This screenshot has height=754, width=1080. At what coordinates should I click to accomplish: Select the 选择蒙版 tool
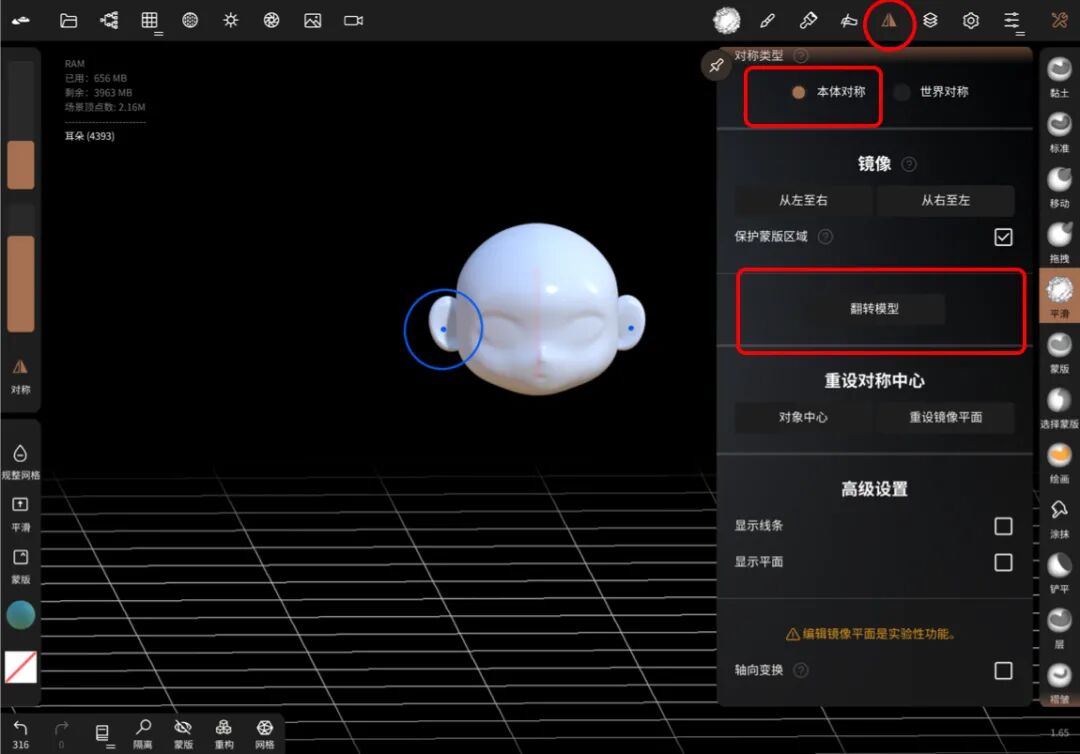(1059, 408)
